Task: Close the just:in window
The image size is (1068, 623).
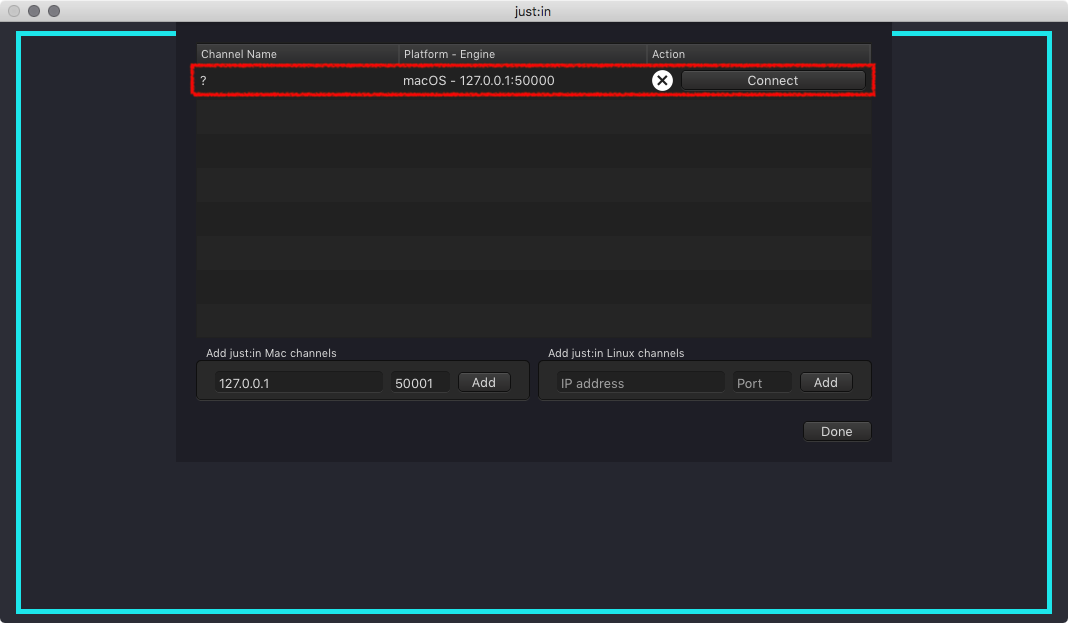Action: coord(14,11)
